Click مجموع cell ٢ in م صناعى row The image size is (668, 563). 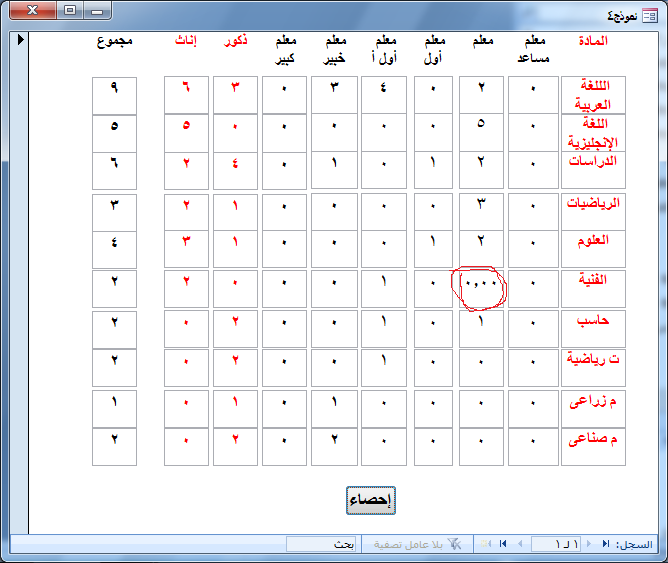click(x=114, y=447)
